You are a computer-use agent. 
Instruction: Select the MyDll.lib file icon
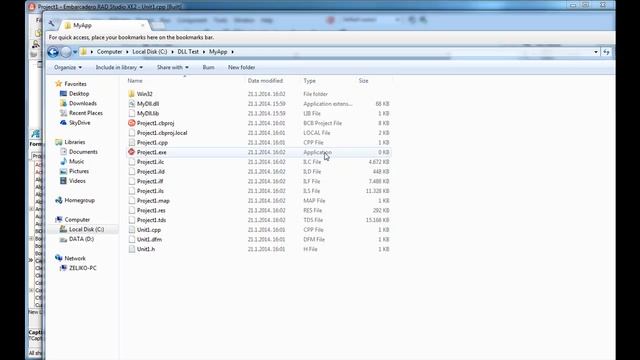(131, 113)
